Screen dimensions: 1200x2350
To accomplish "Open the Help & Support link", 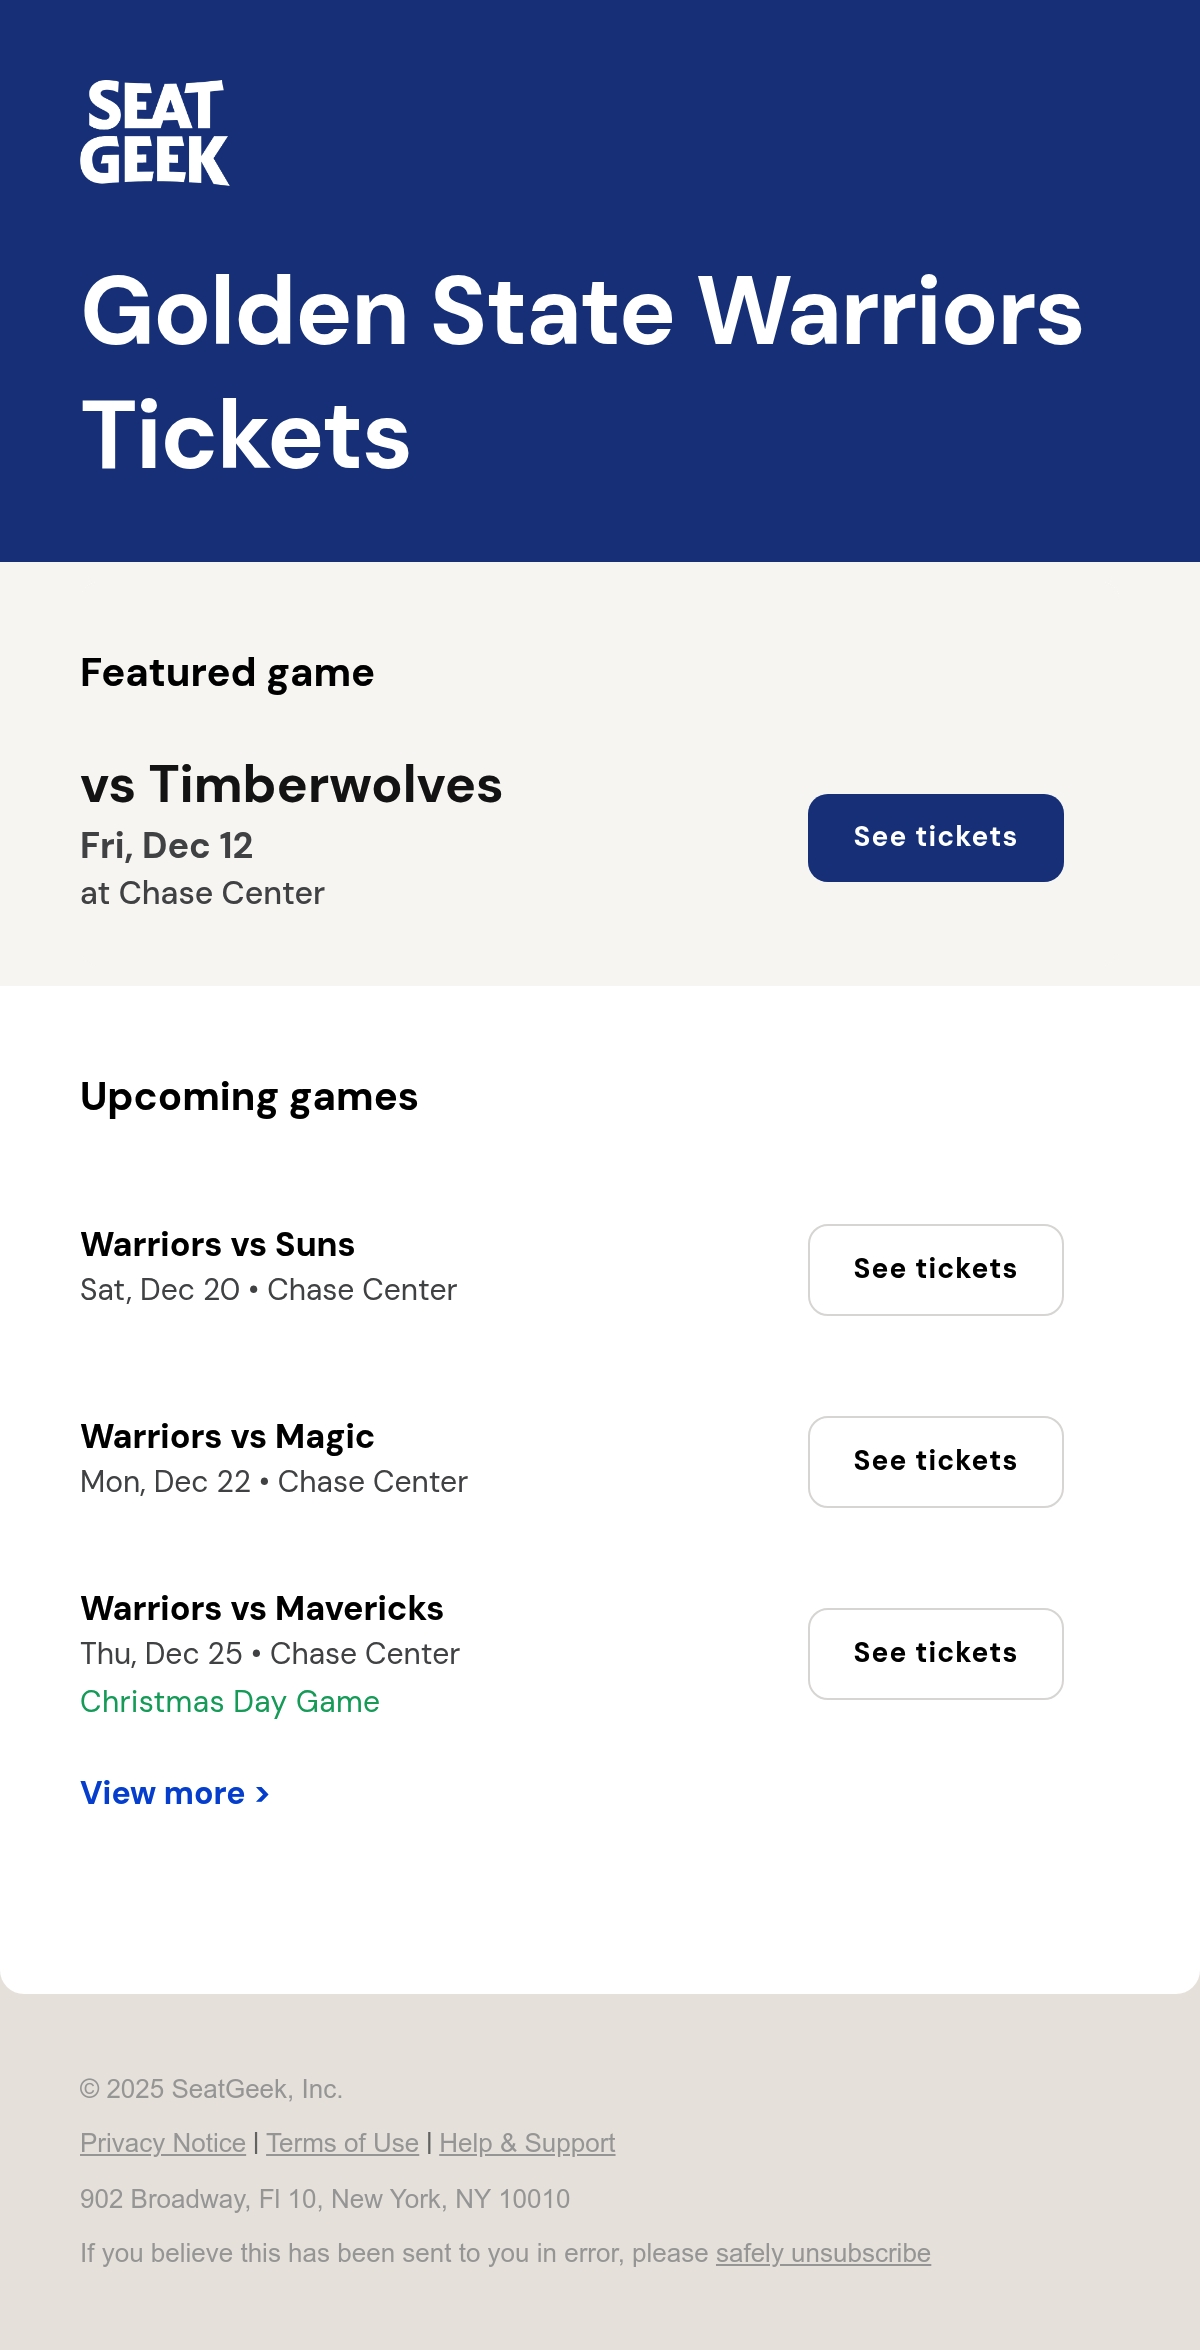I will (x=527, y=2143).
